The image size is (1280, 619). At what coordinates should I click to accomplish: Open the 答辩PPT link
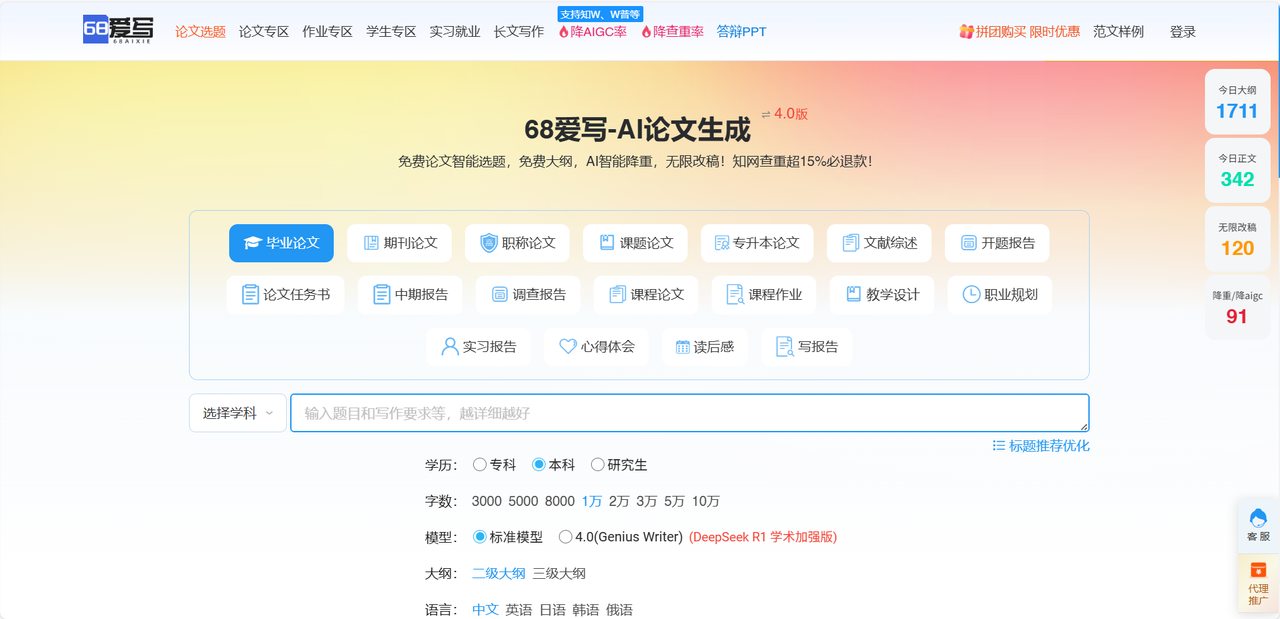742,32
